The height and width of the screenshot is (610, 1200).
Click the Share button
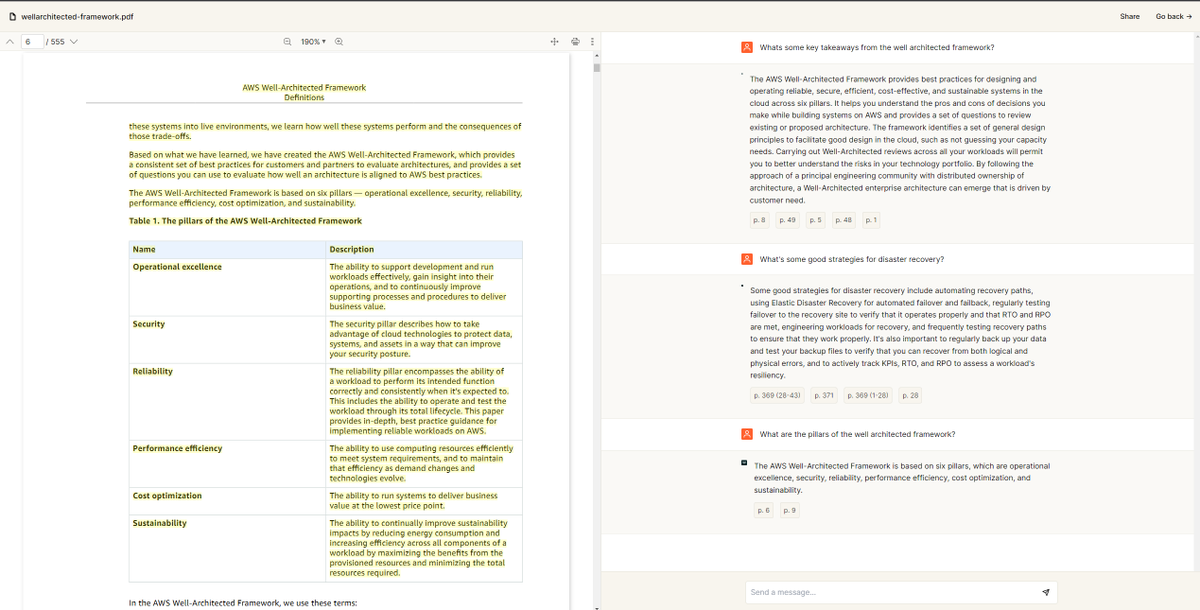pyautogui.click(x=1130, y=16)
